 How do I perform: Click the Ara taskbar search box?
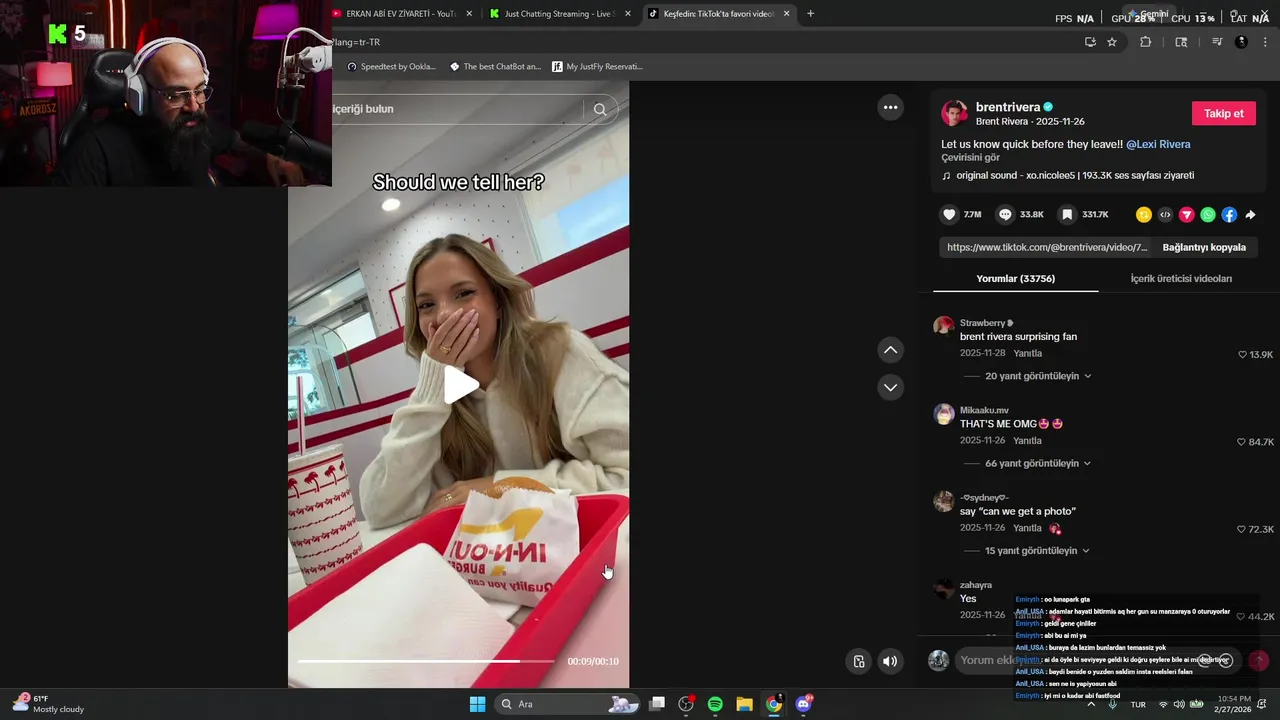pos(566,704)
